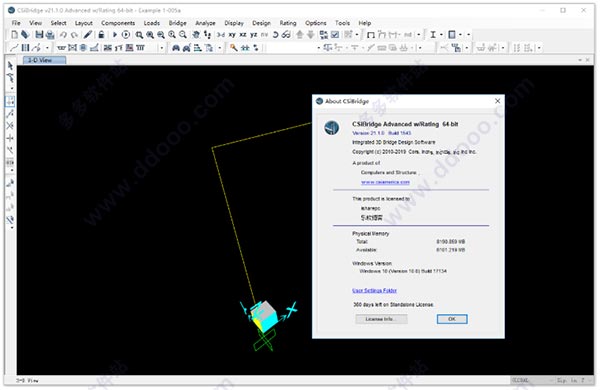Open the Rating menu

(288, 23)
